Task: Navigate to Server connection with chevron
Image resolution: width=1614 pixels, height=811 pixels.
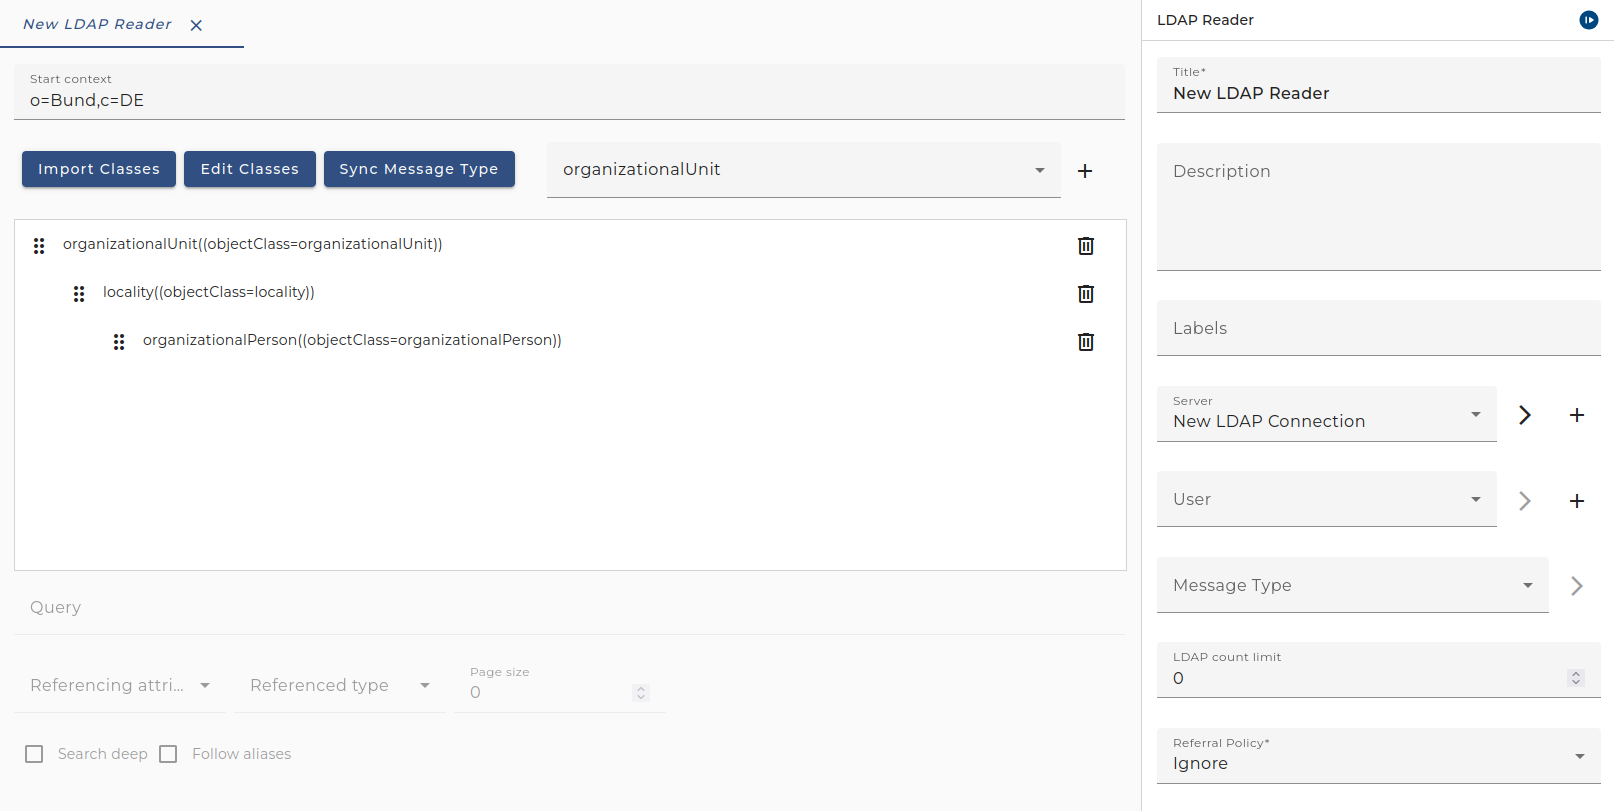Action: tap(1525, 415)
